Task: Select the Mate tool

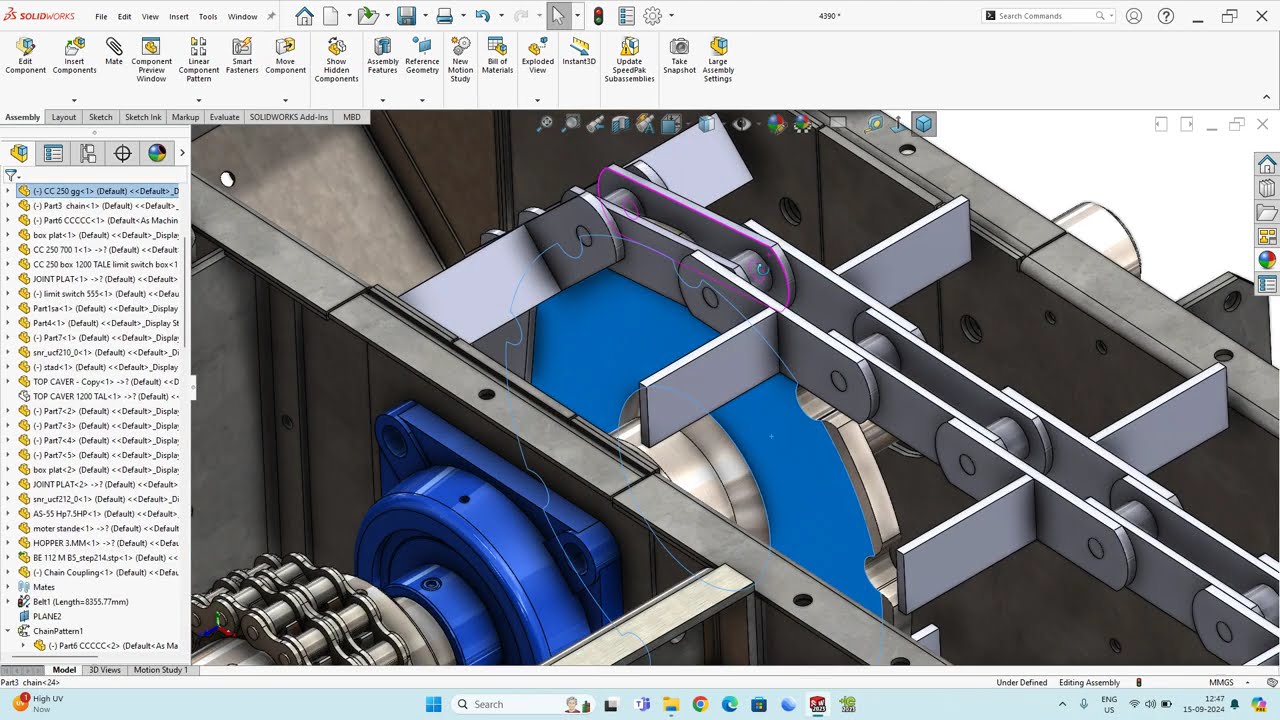Action: pos(114,52)
